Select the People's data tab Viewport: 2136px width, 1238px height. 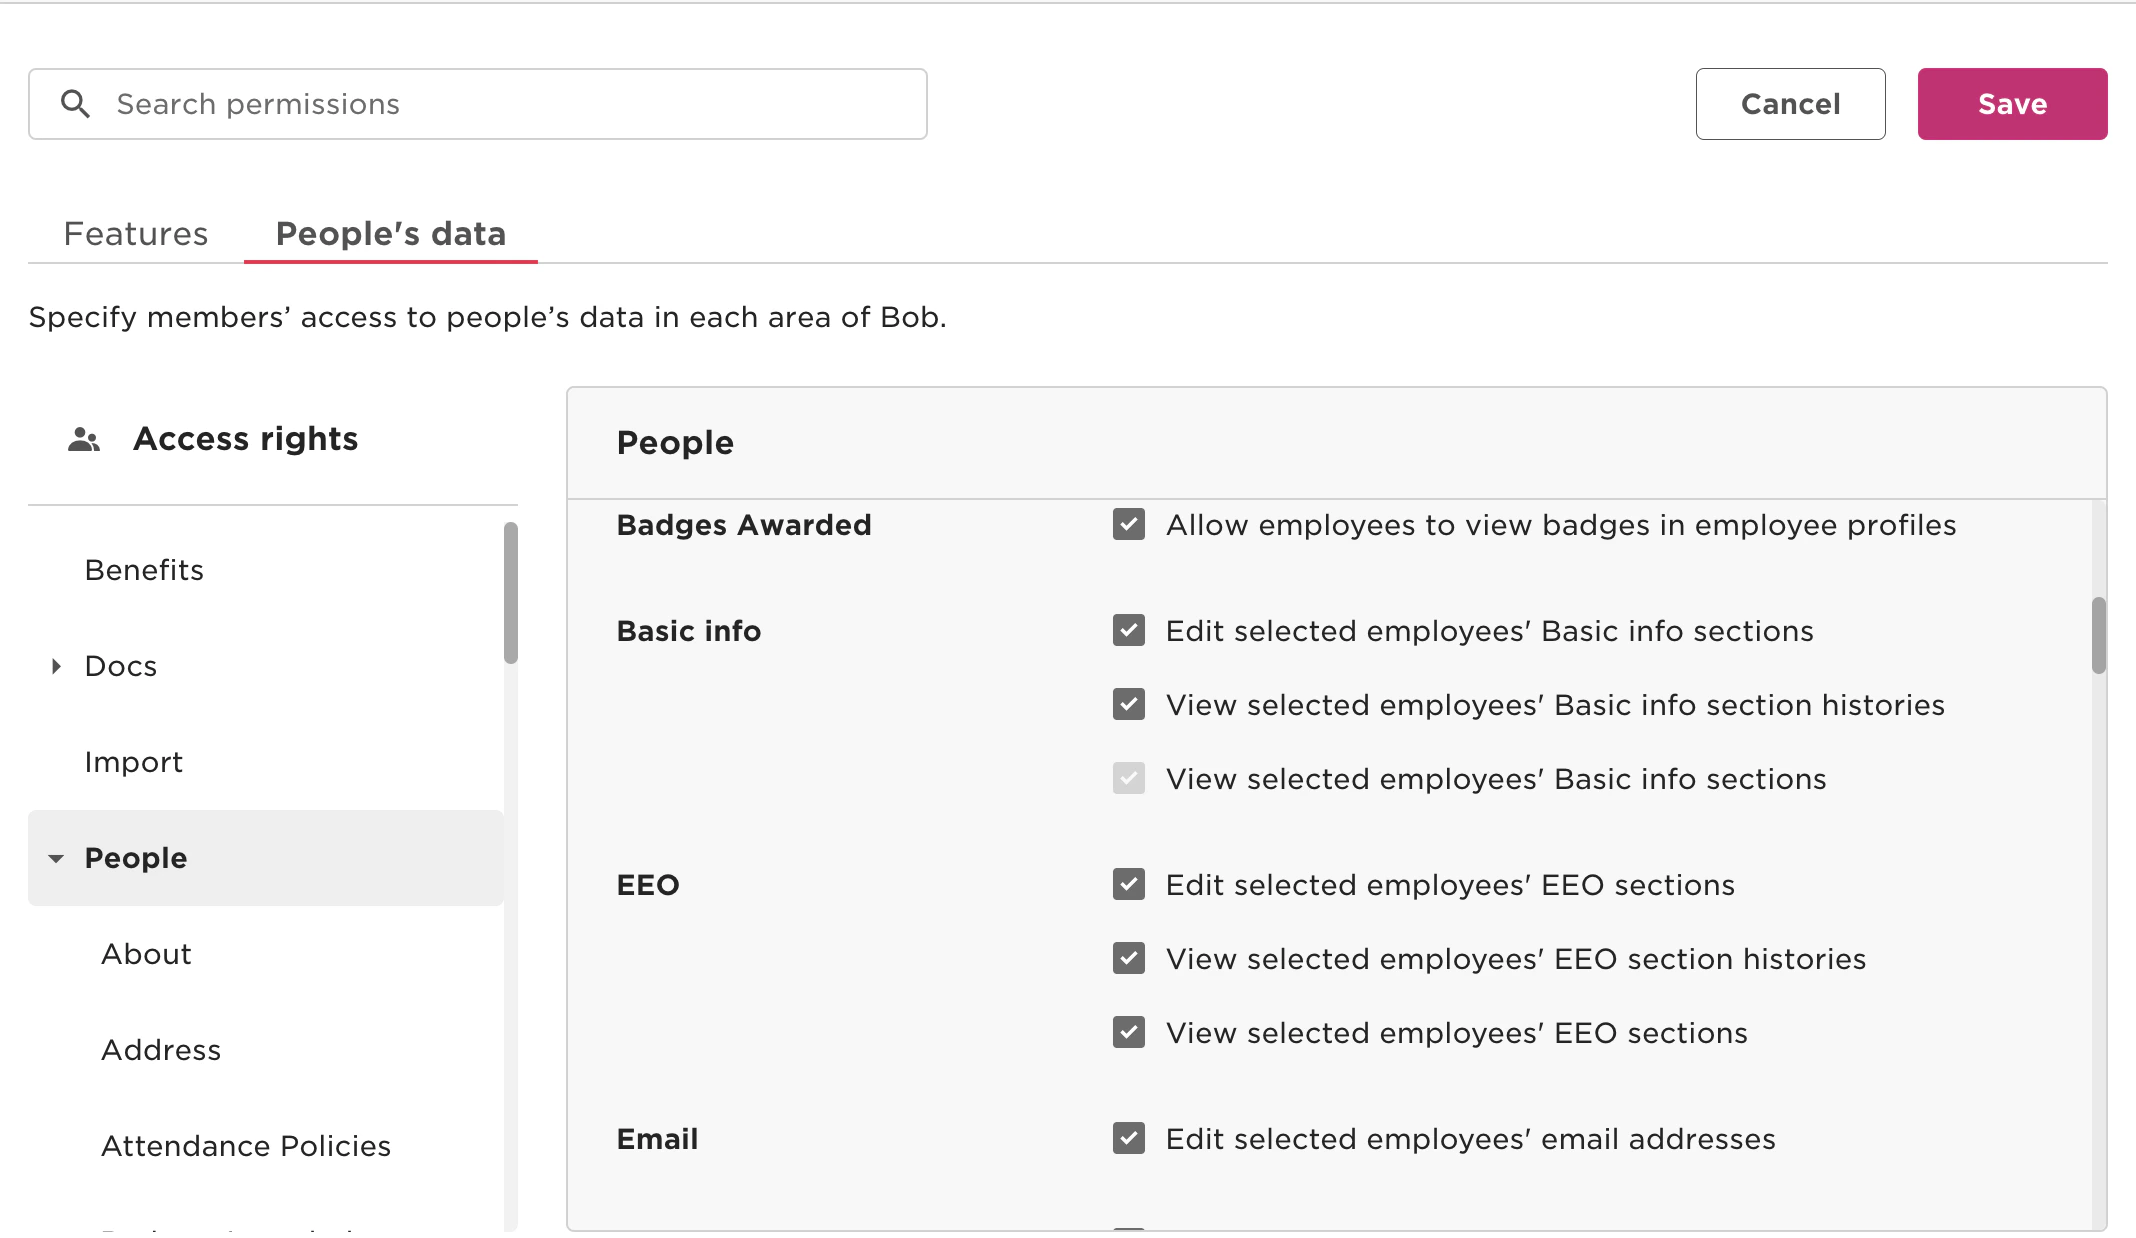coord(391,233)
